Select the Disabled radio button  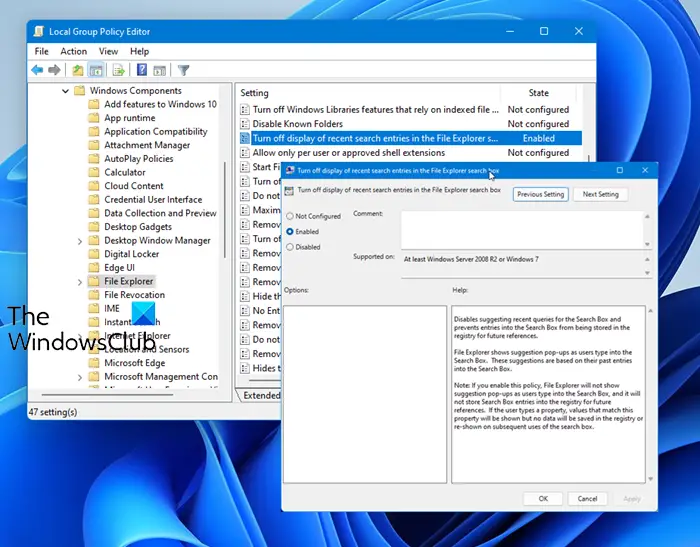(291, 246)
